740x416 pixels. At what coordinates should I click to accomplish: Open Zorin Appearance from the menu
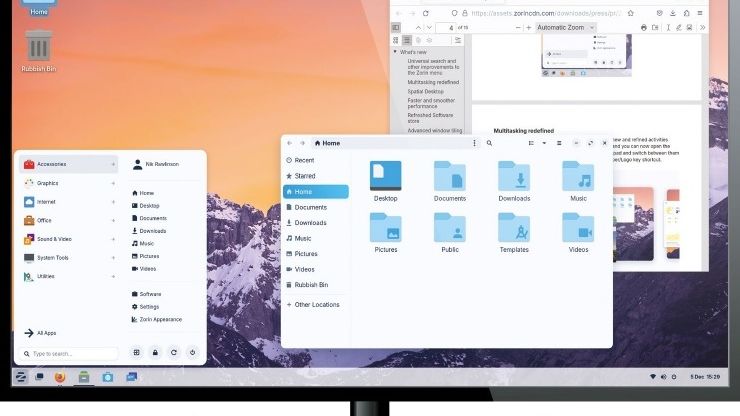[157, 319]
